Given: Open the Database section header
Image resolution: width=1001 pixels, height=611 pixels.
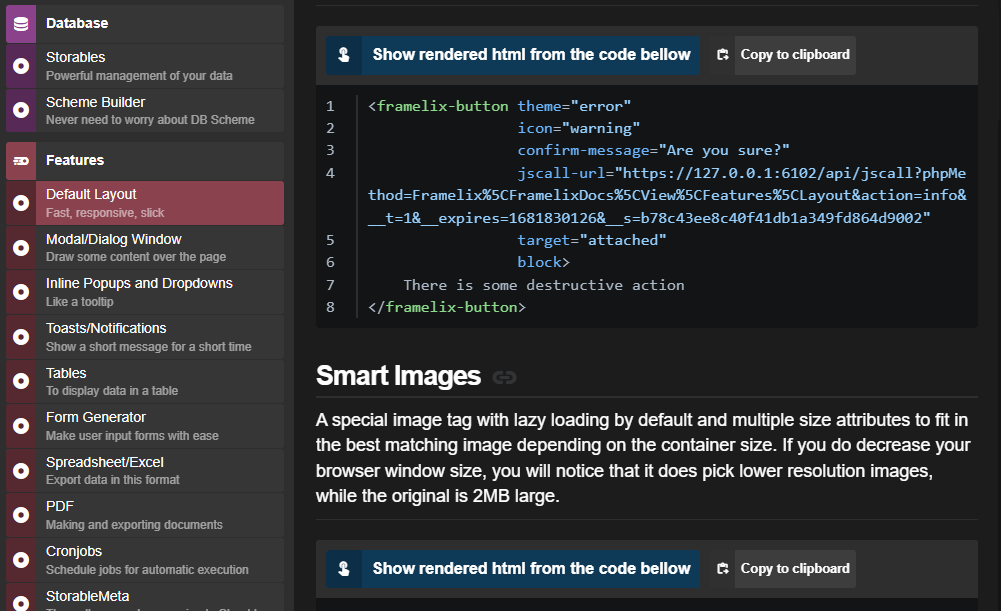Looking at the screenshot, I should 145,24.
